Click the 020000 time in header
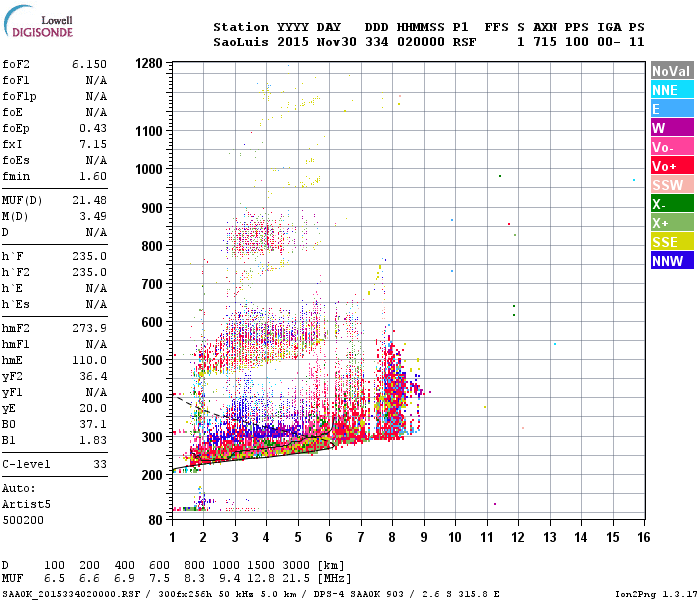700x600 pixels. [421, 42]
